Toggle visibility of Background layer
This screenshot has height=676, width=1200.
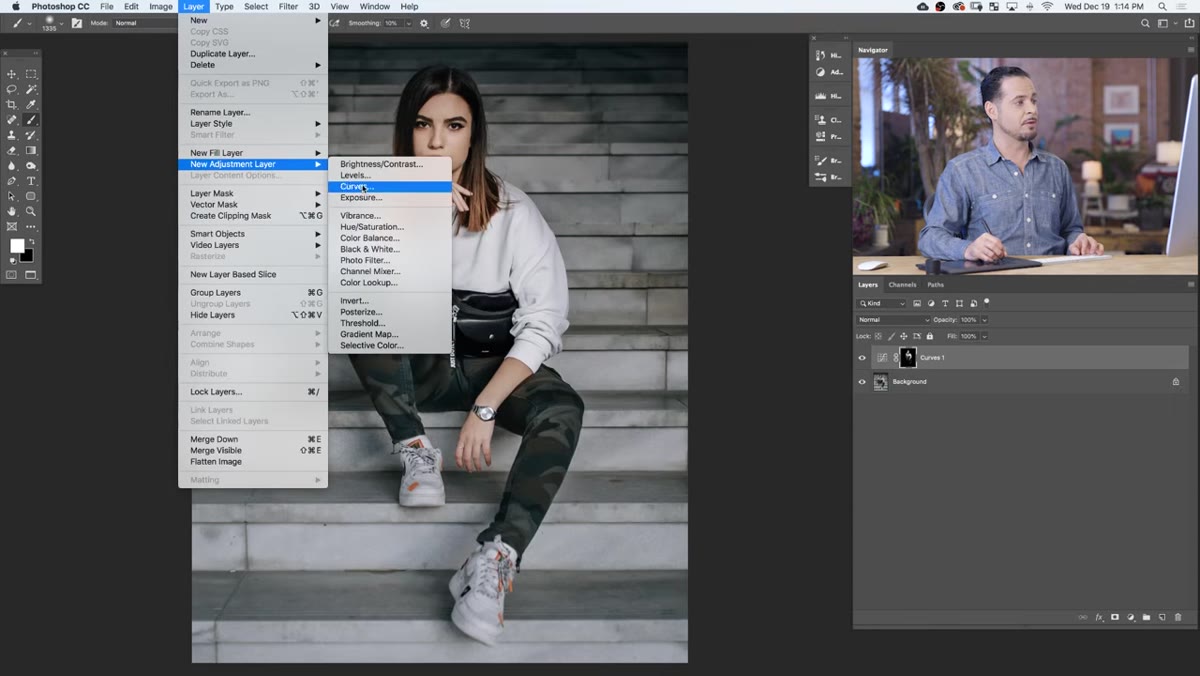tap(862, 381)
